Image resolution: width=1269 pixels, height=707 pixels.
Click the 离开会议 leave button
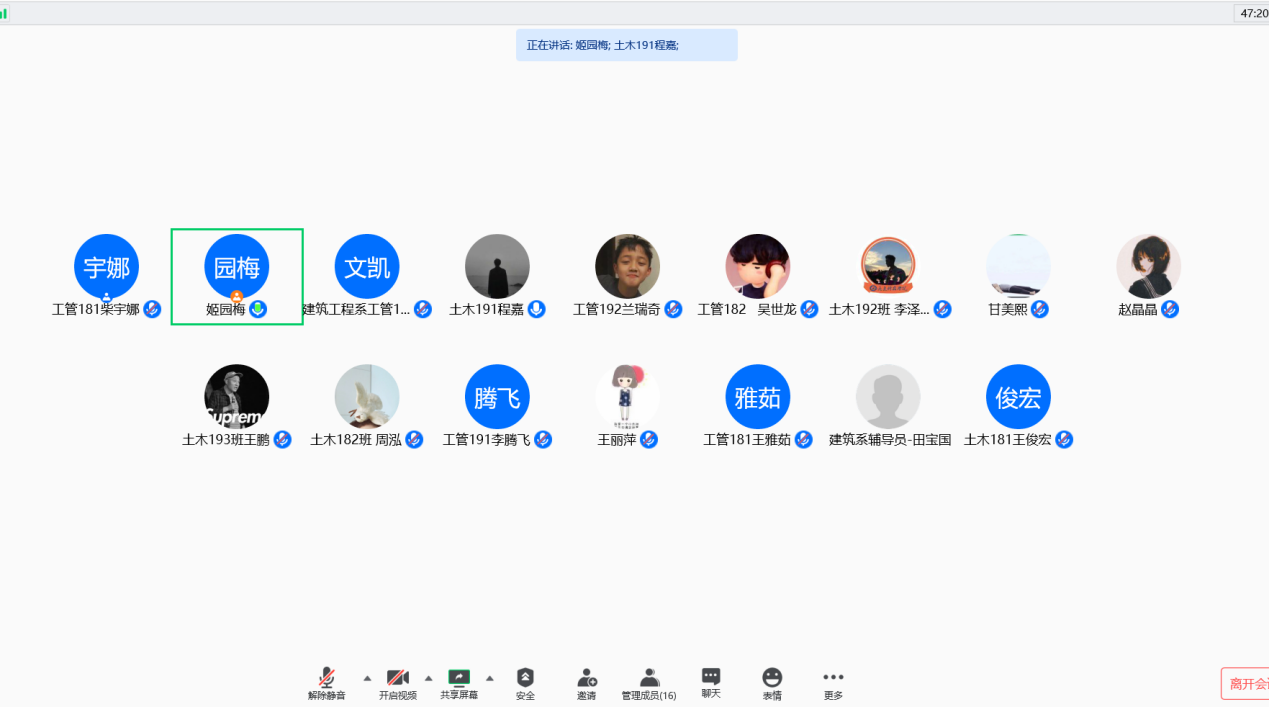click(1245, 684)
